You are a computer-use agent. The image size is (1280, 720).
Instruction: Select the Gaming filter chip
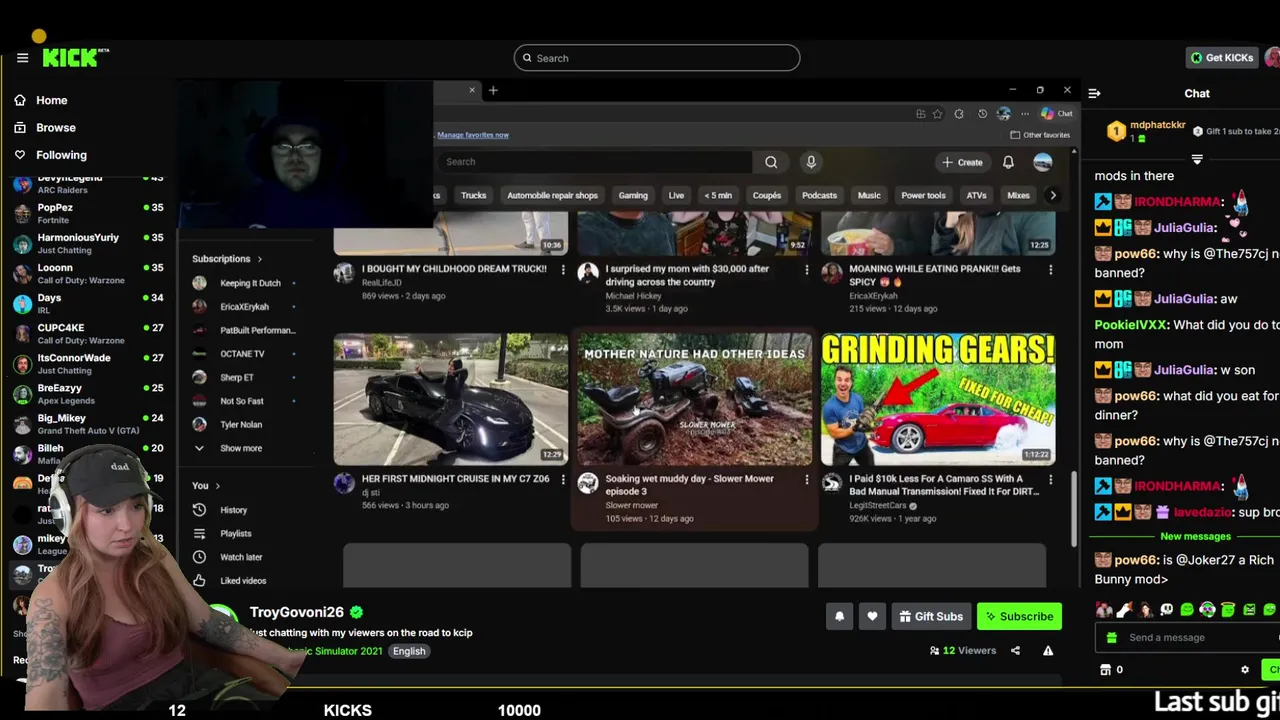633,195
